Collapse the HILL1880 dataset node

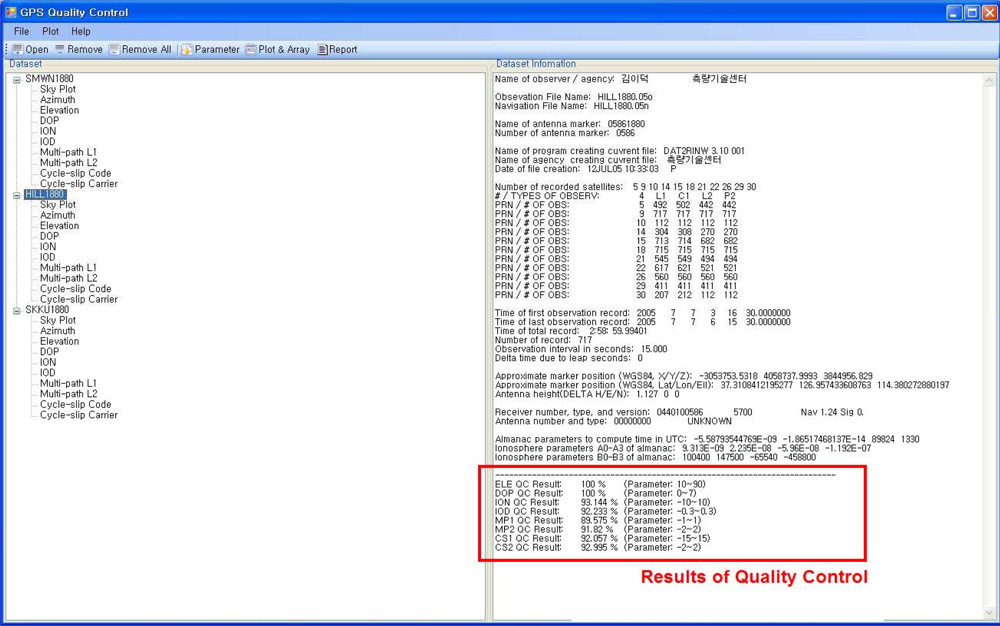click(x=17, y=195)
